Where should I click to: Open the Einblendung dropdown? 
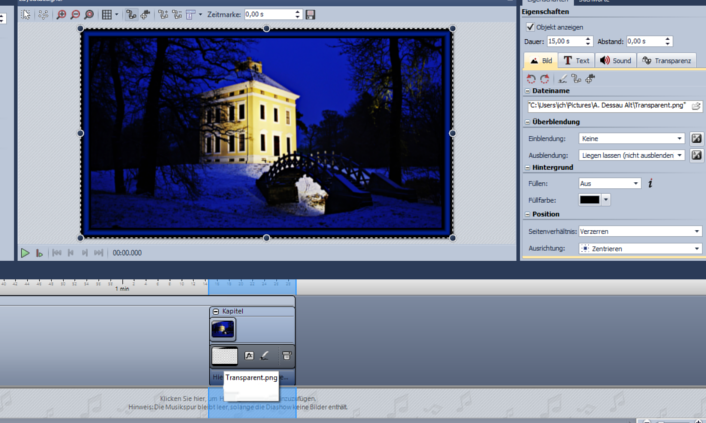coord(631,138)
